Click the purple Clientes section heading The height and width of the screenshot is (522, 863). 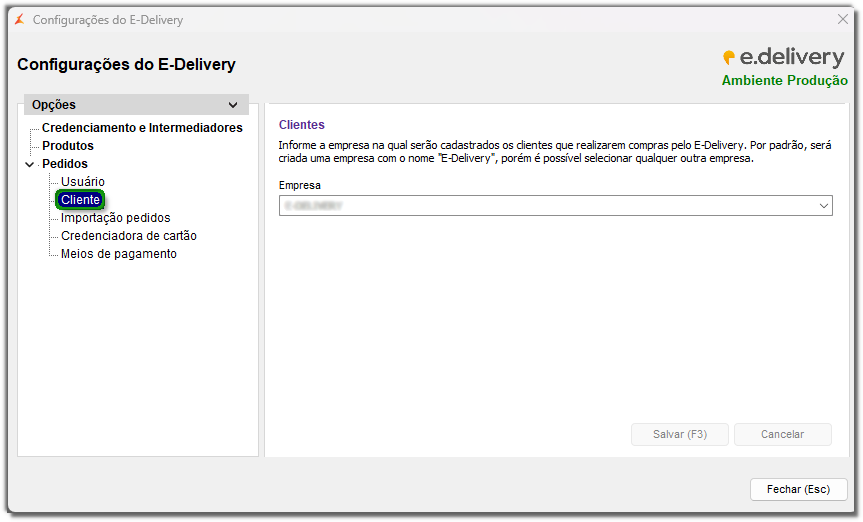(x=301, y=125)
